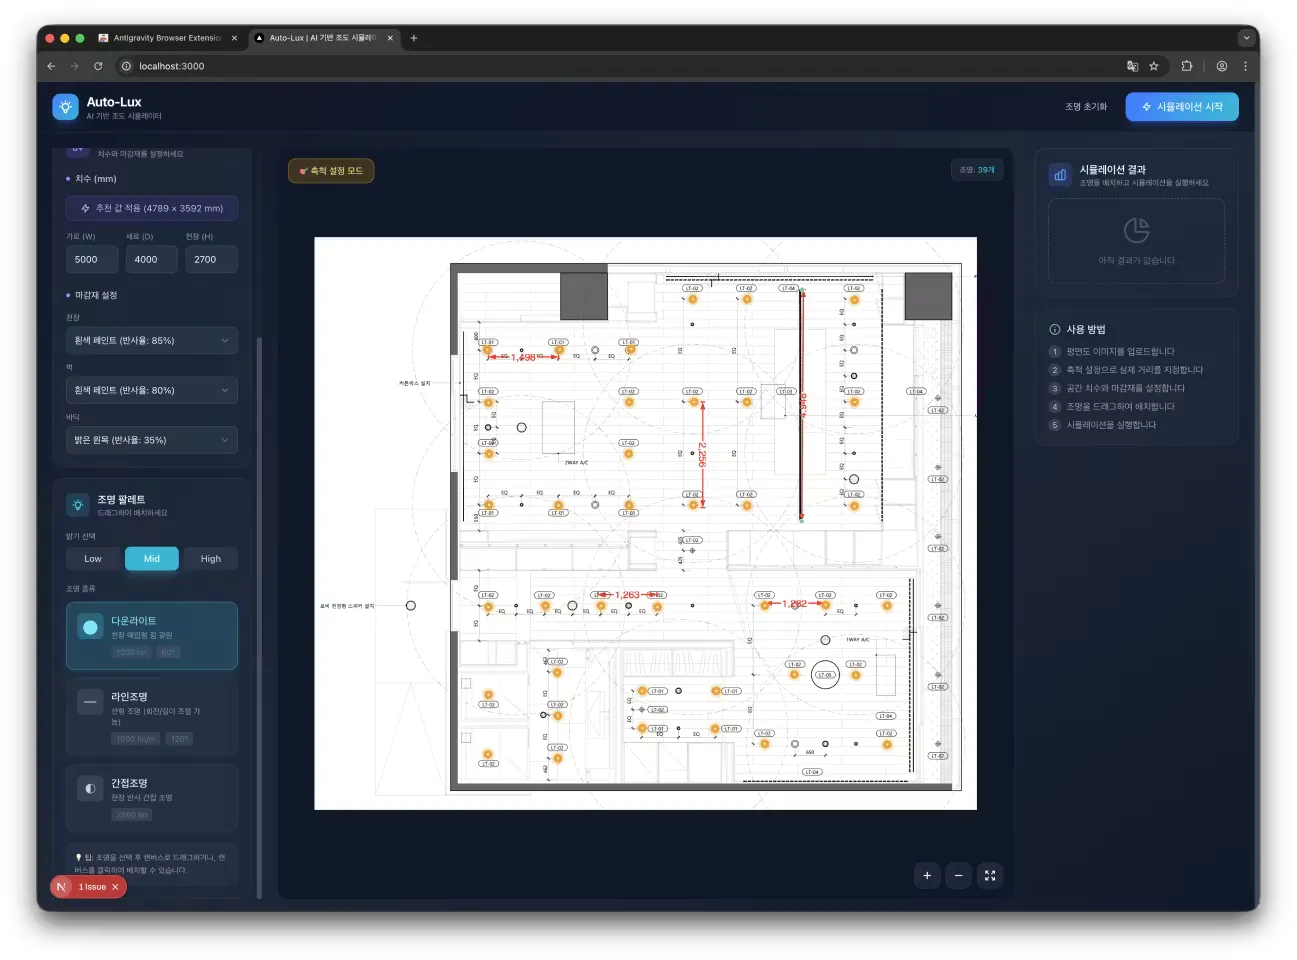Click the left panel vertical scrollbar
The width and height of the screenshot is (1297, 960).
[x=259, y=617]
